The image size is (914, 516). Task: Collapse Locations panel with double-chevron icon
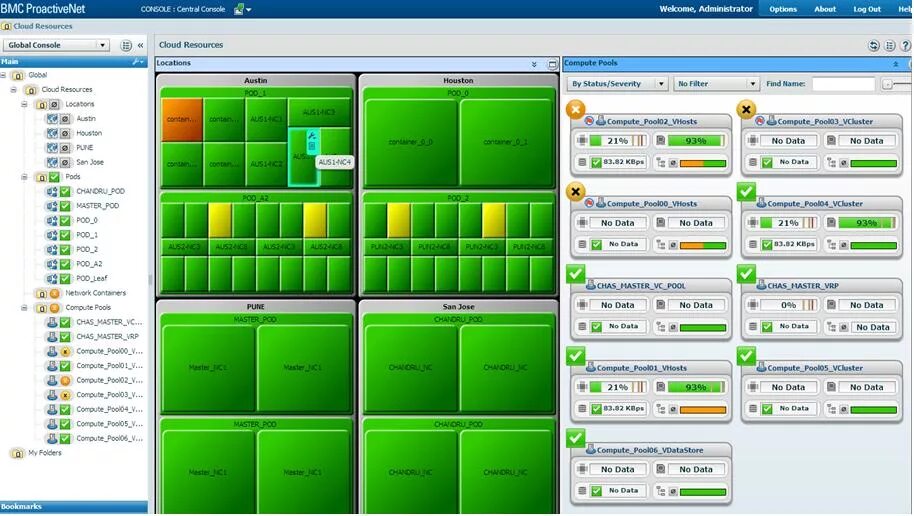click(x=534, y=64)
